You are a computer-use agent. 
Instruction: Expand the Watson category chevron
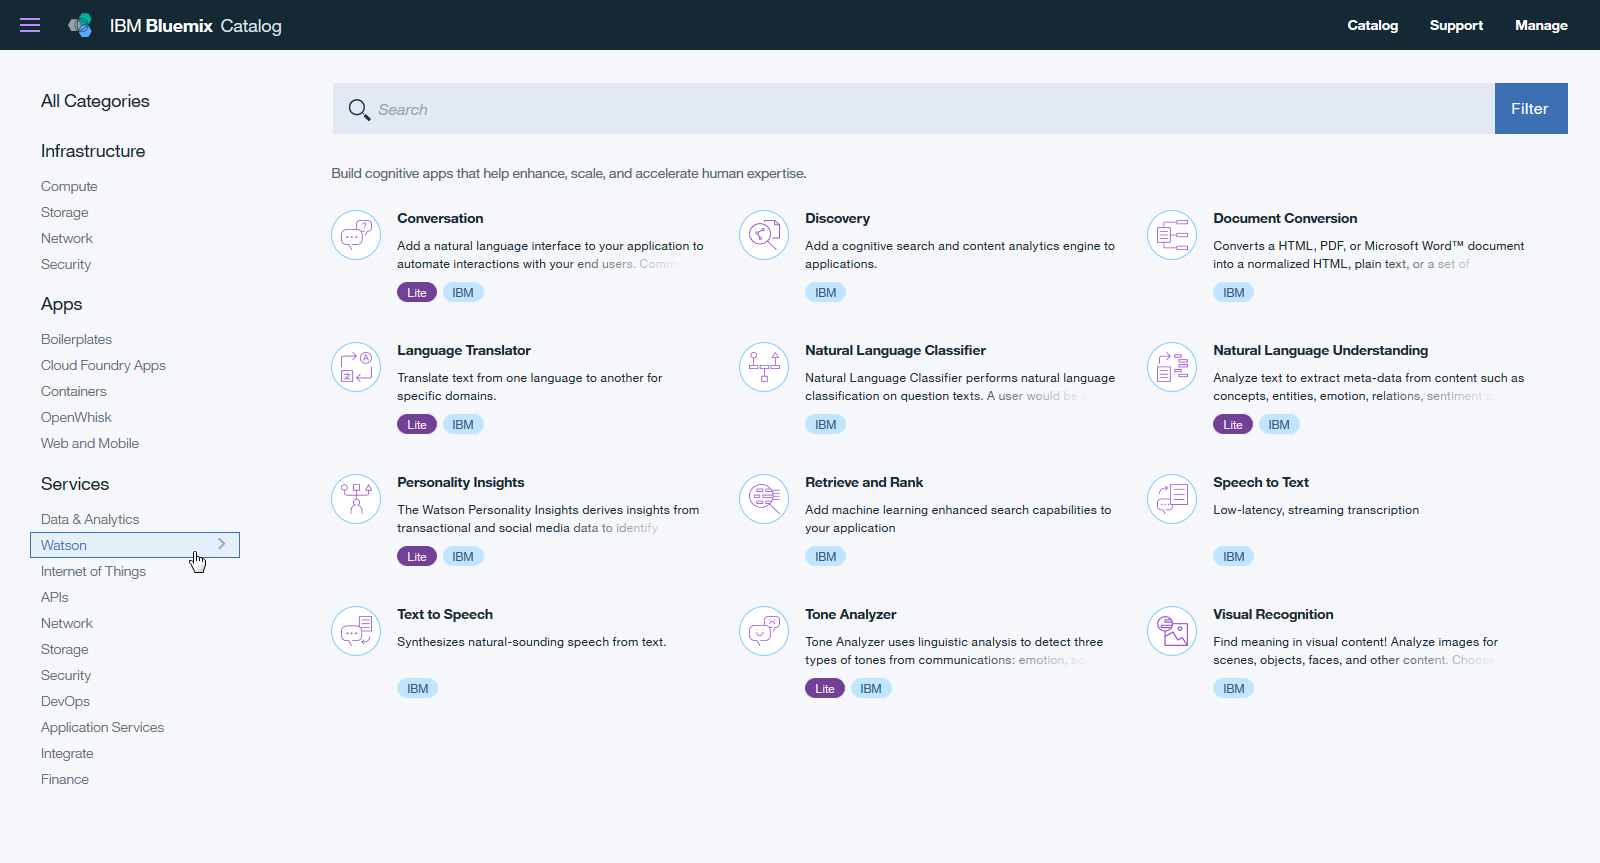(x=222, y=544)
